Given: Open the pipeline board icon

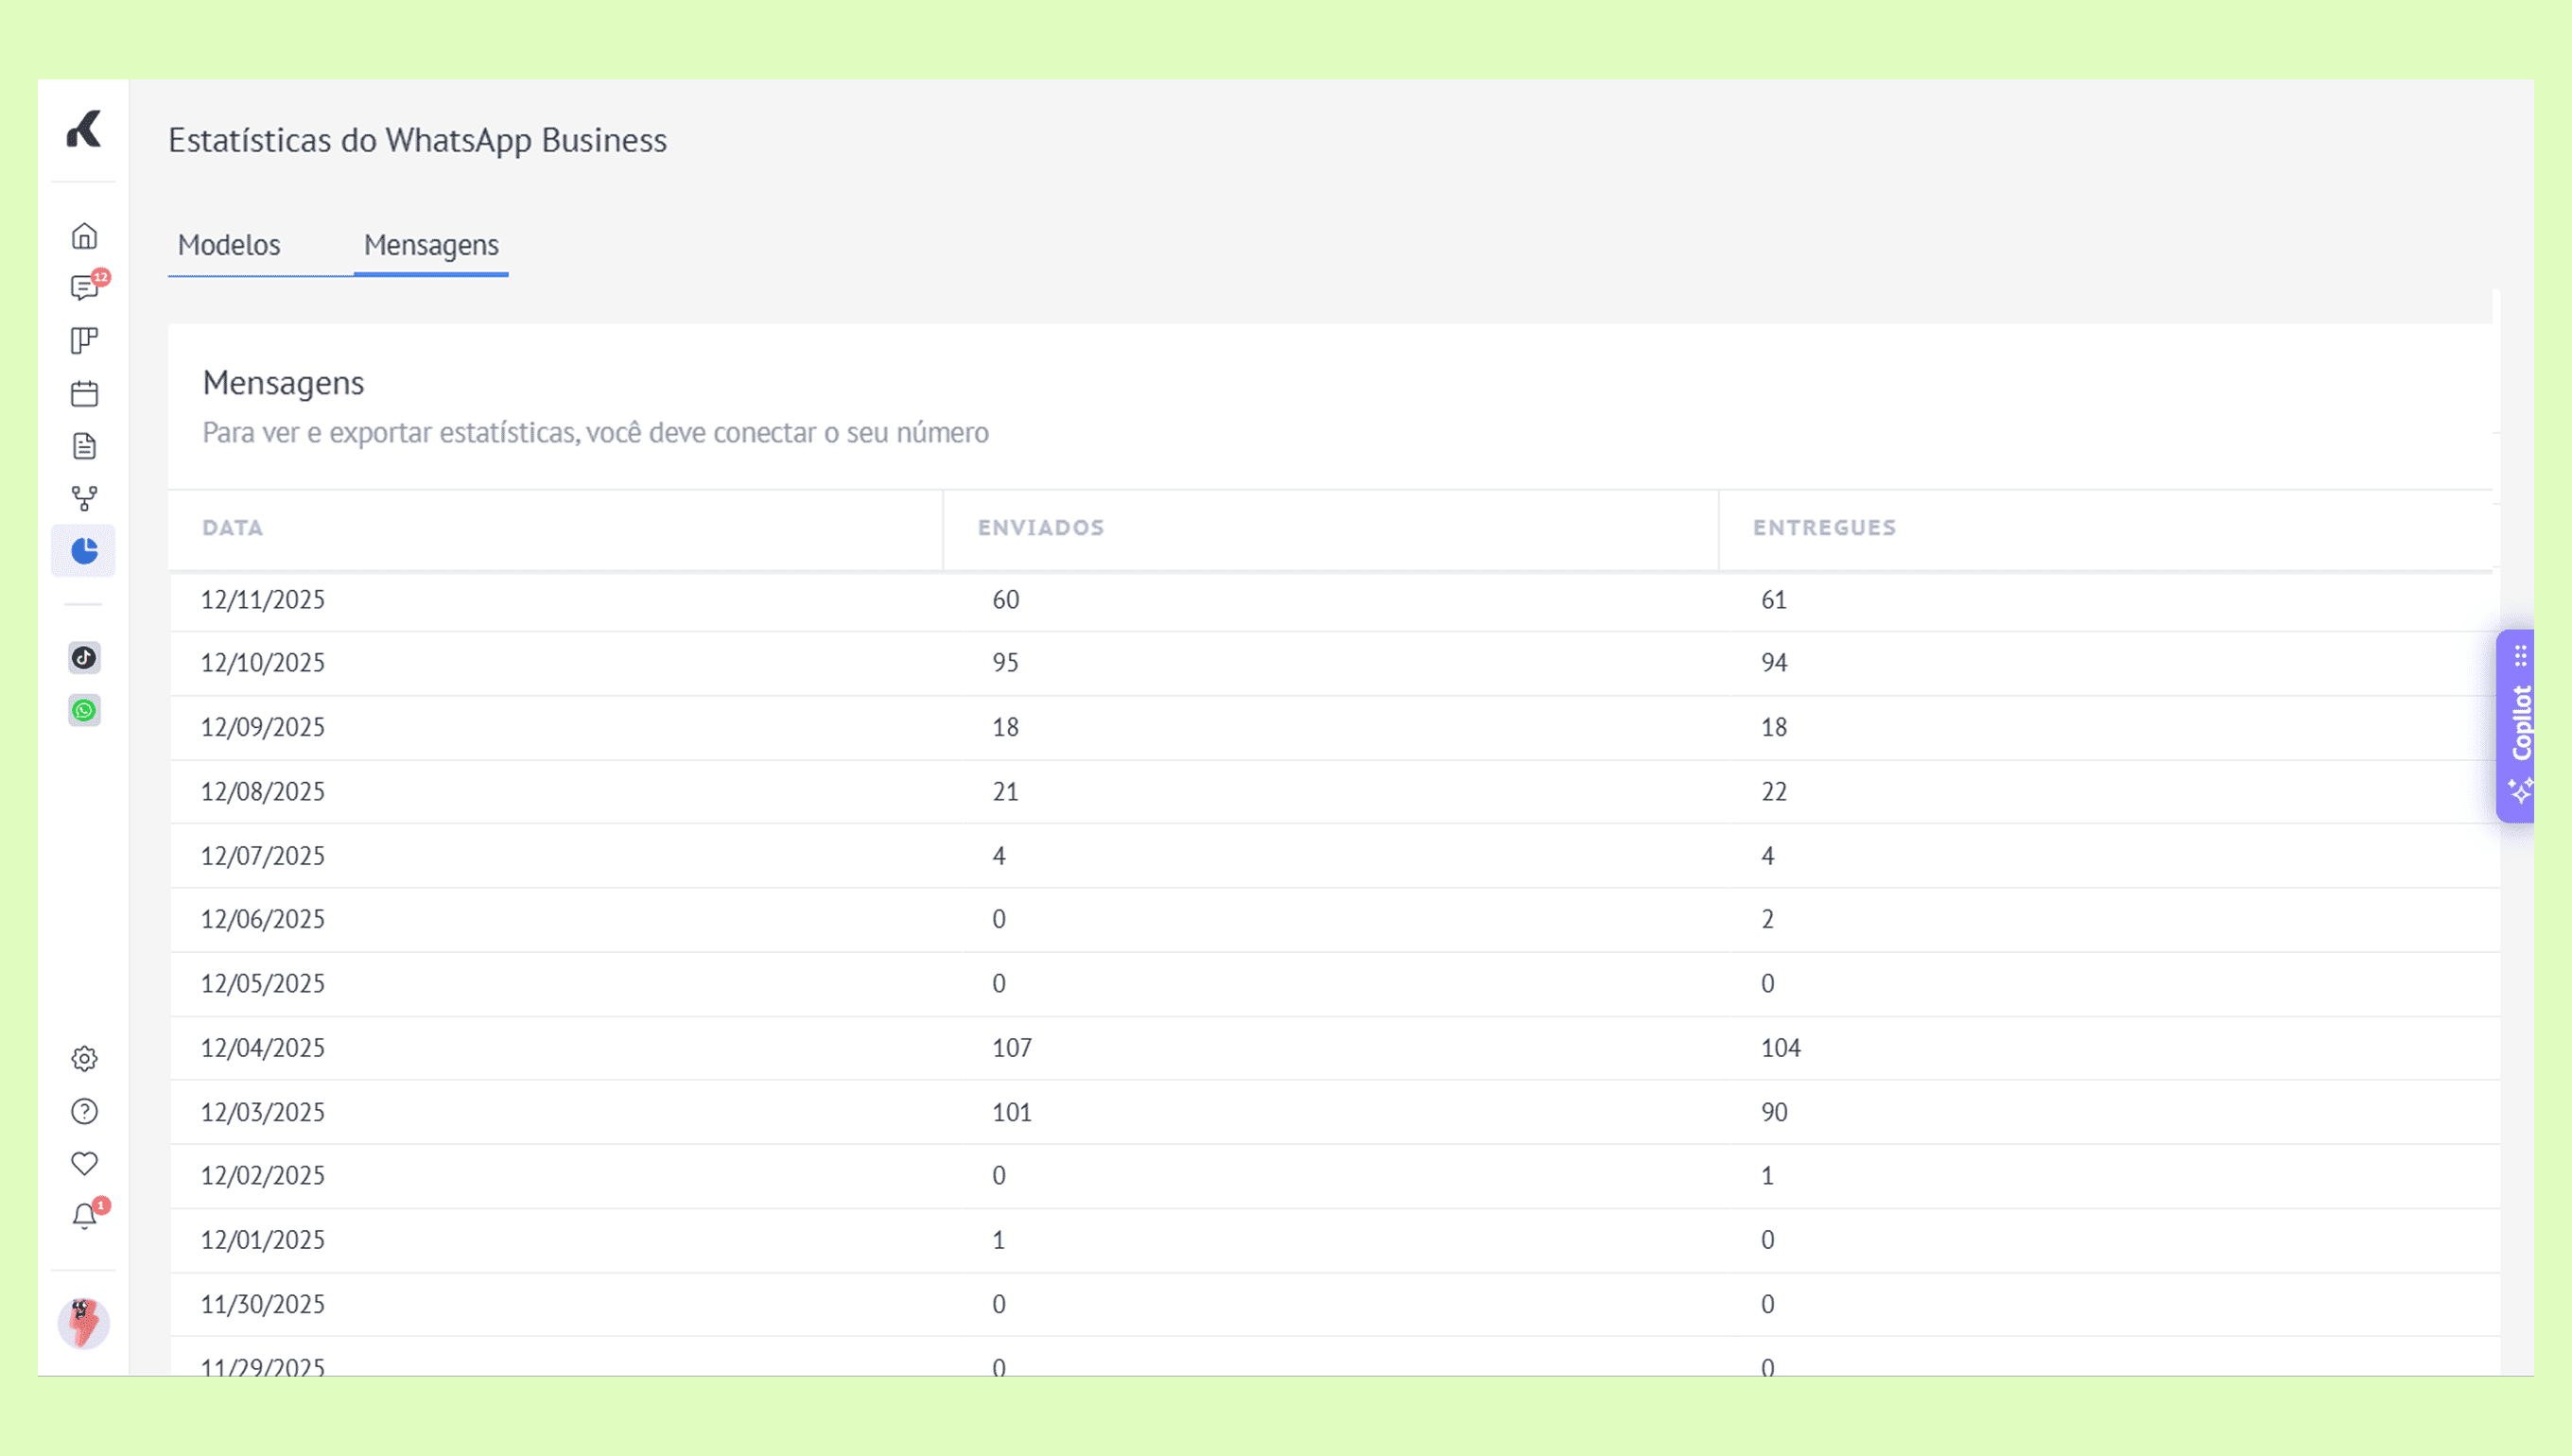Looking at the screenshot, I should [84, 341].
